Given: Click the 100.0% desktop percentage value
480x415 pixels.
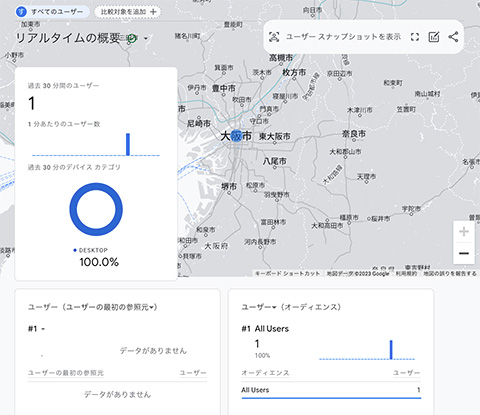Looking at the screenshot, I should pyautogui.click(x=99, y=262).
